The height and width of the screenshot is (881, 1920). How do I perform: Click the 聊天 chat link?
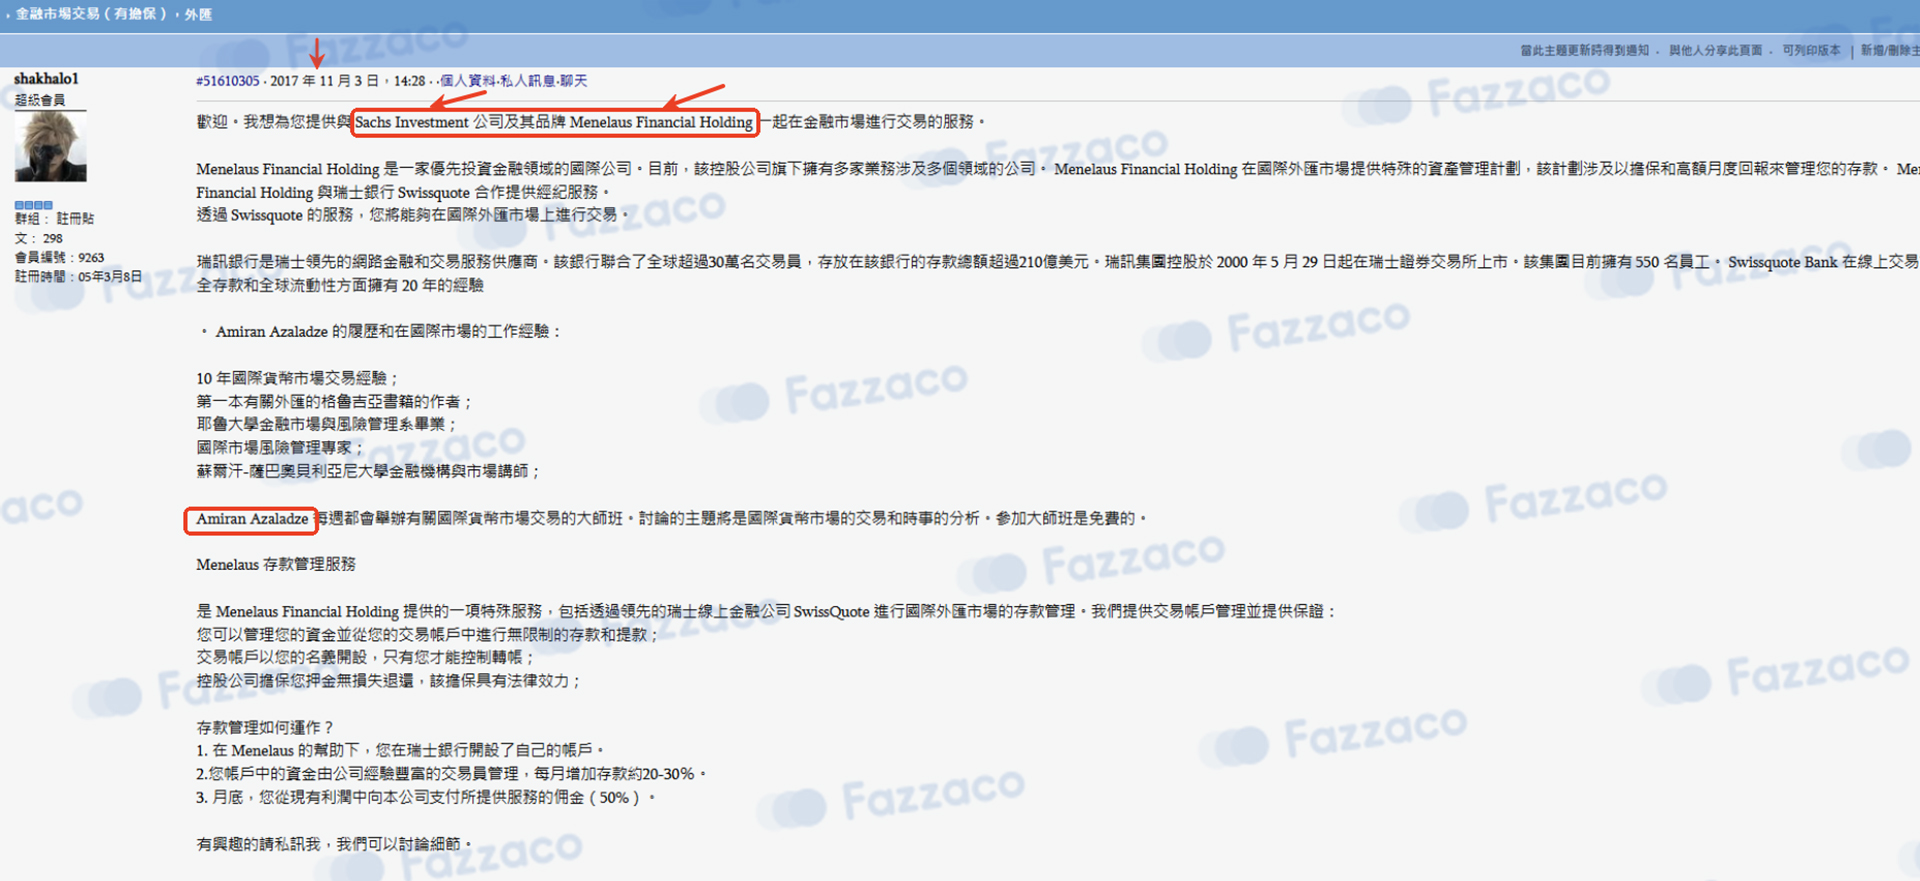click(573, 81)
